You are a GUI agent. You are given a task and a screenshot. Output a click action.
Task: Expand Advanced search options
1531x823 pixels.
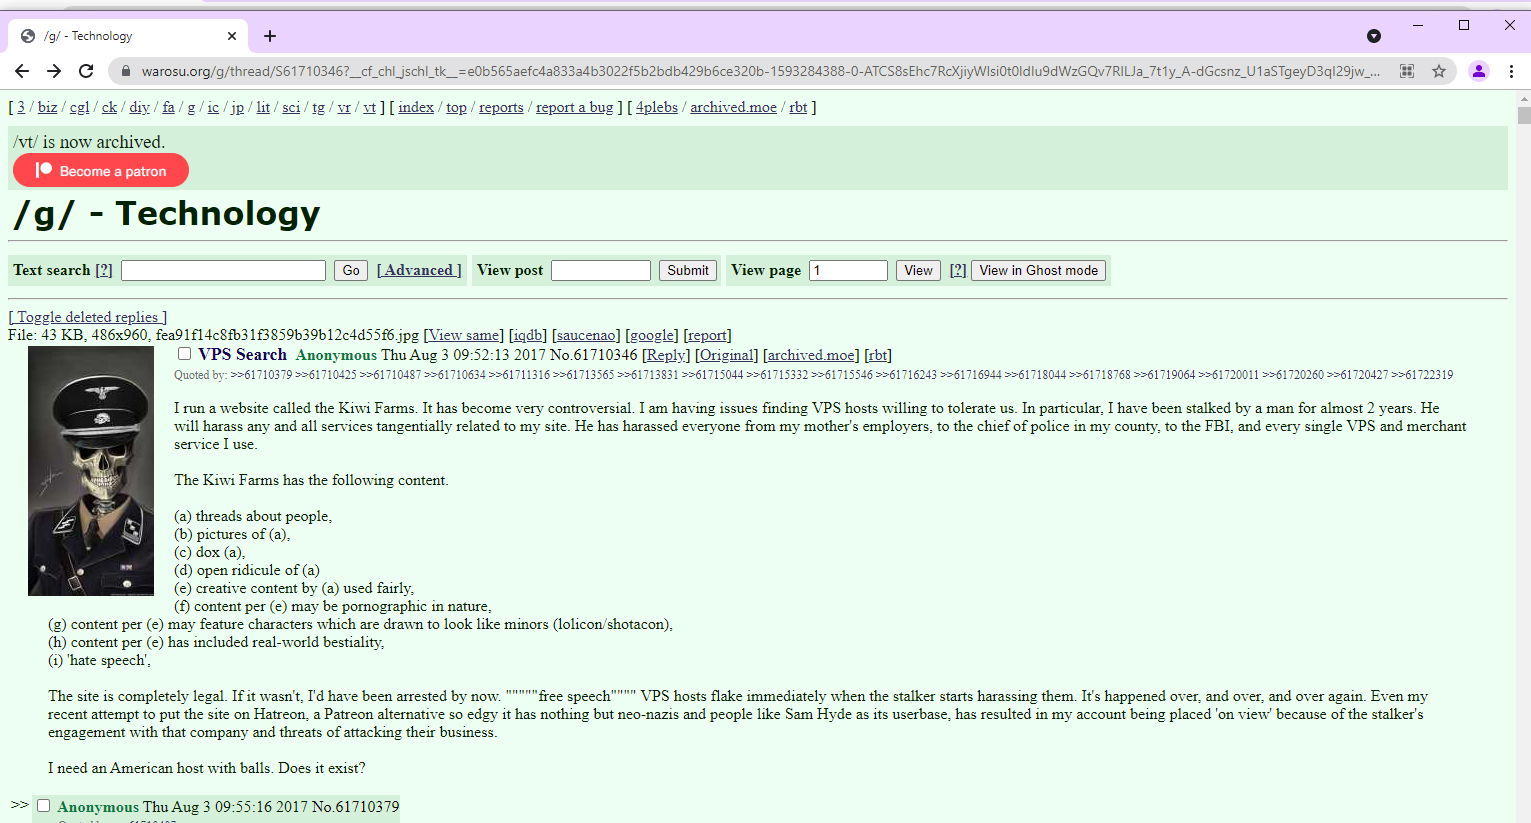pyautogui.click(x=419, y=270)
